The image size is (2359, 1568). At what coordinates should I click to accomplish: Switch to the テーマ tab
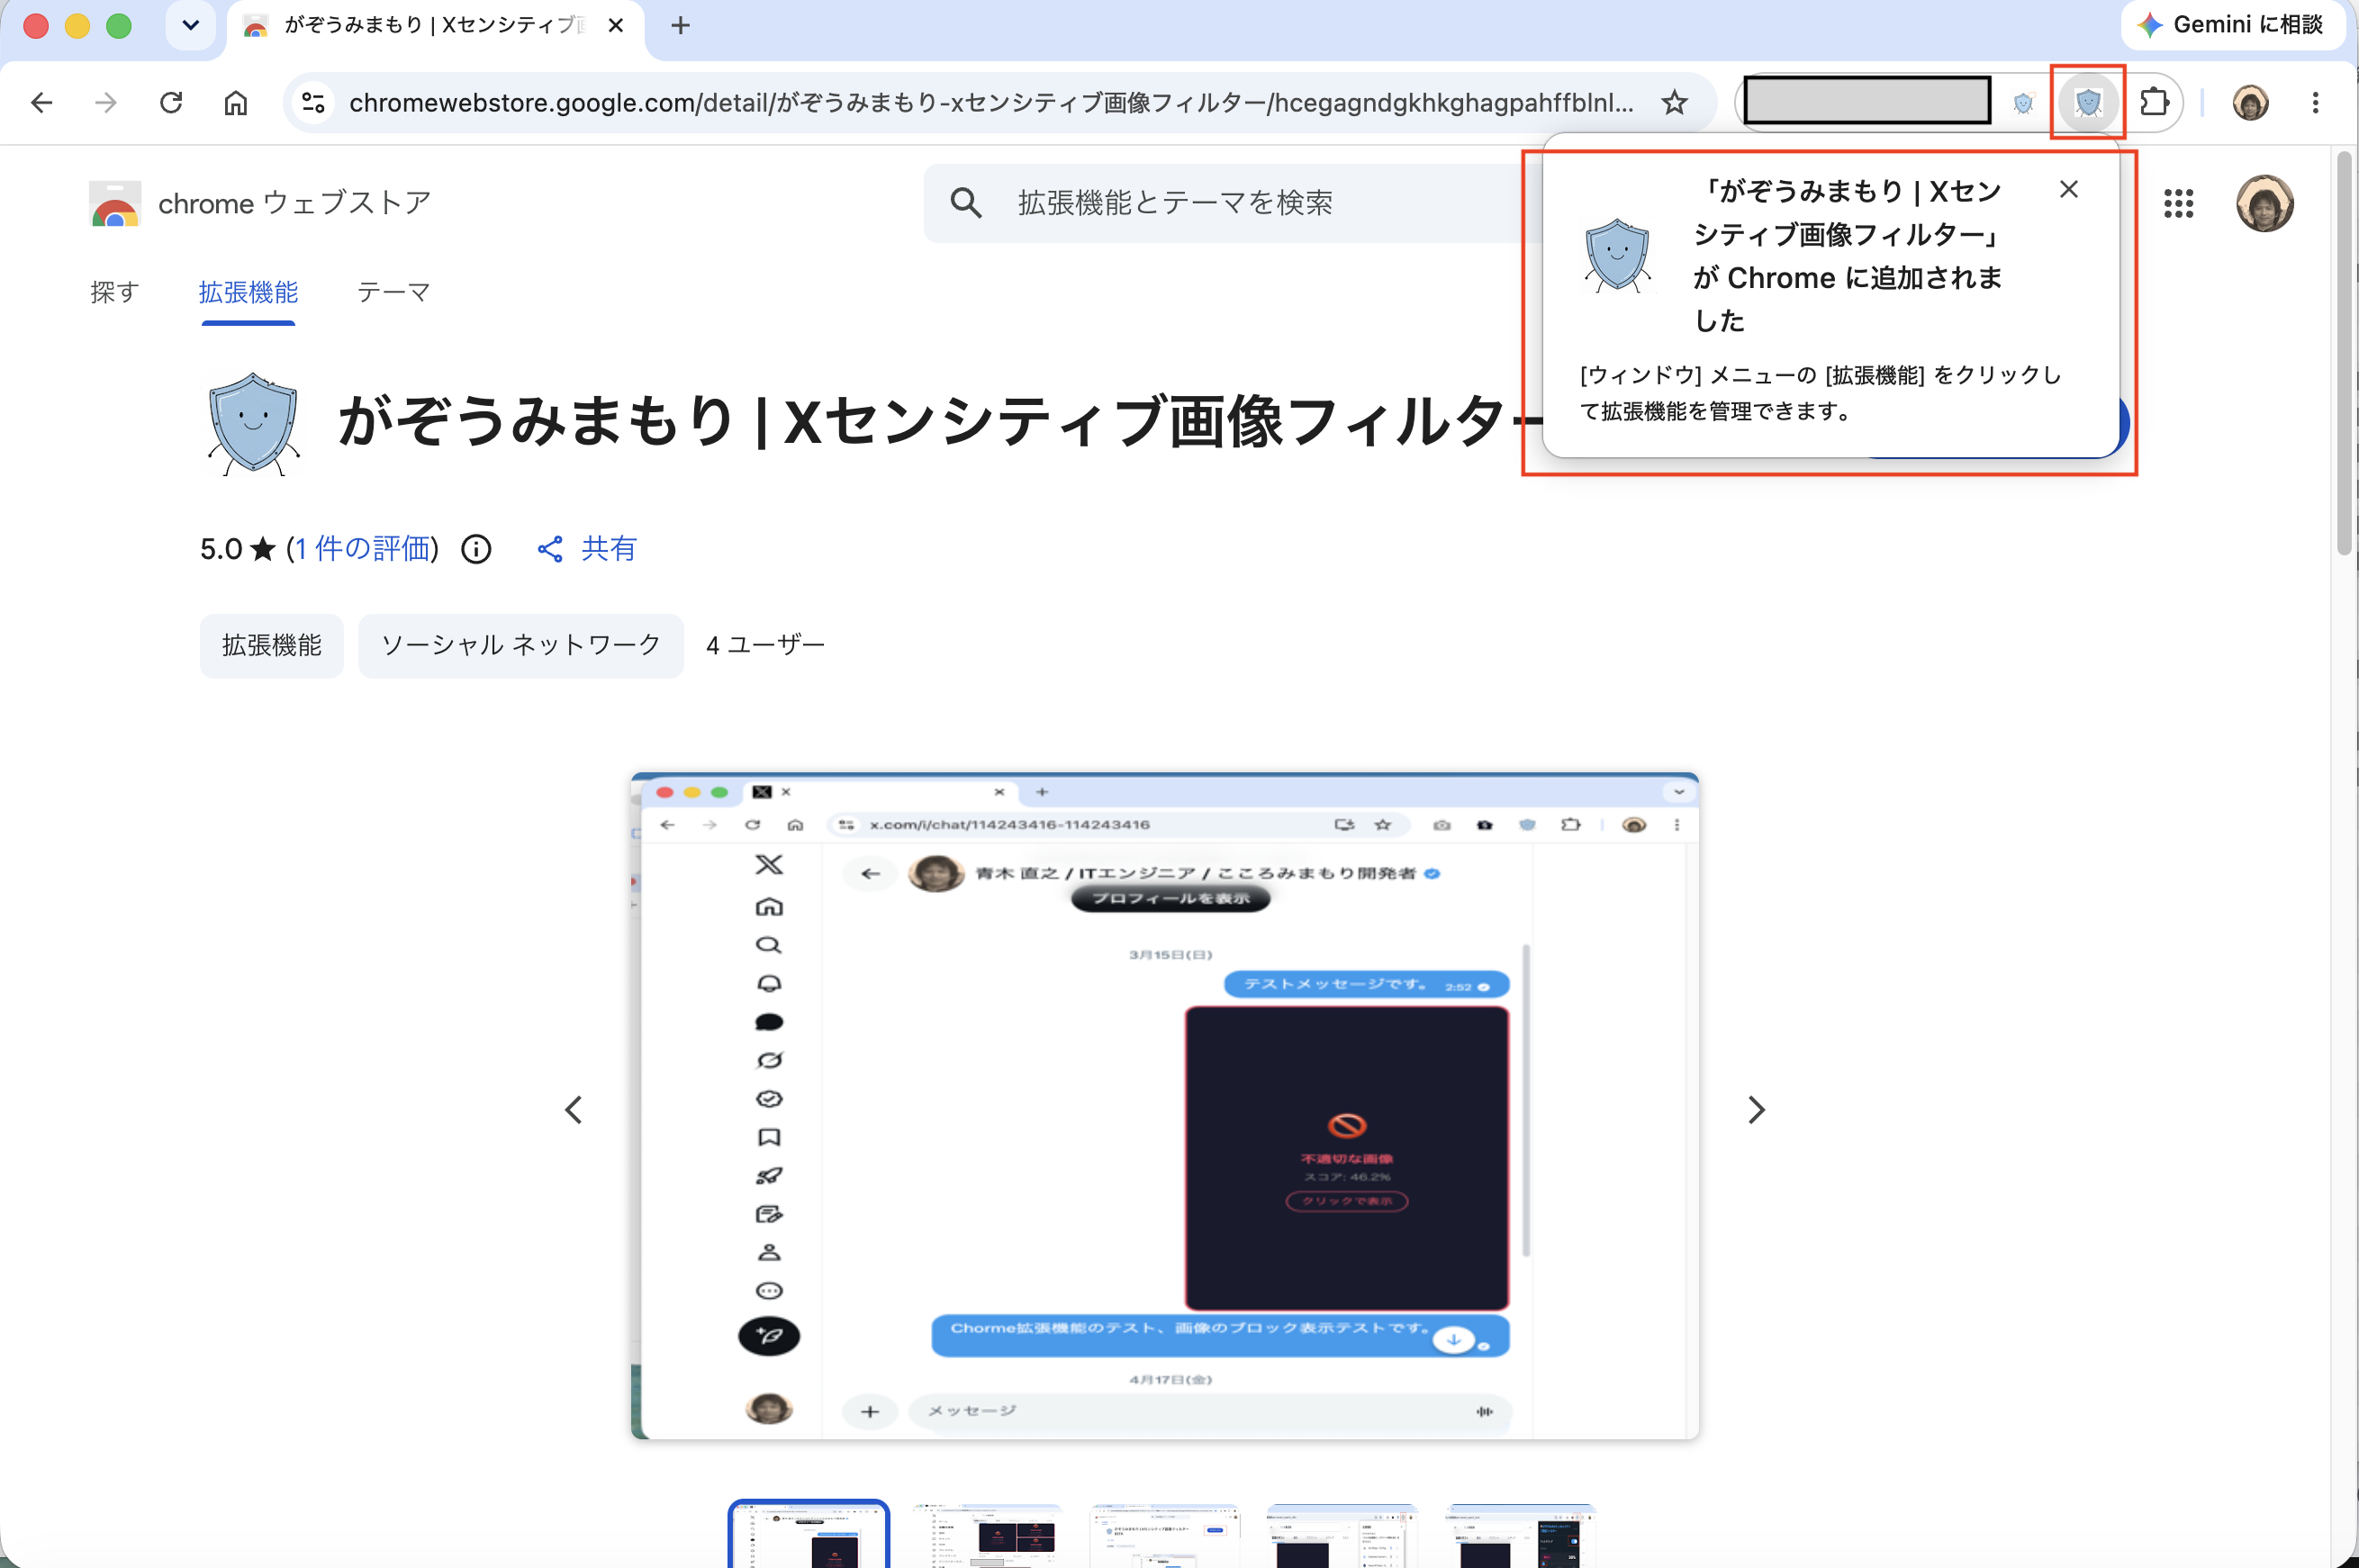point(393,292)
